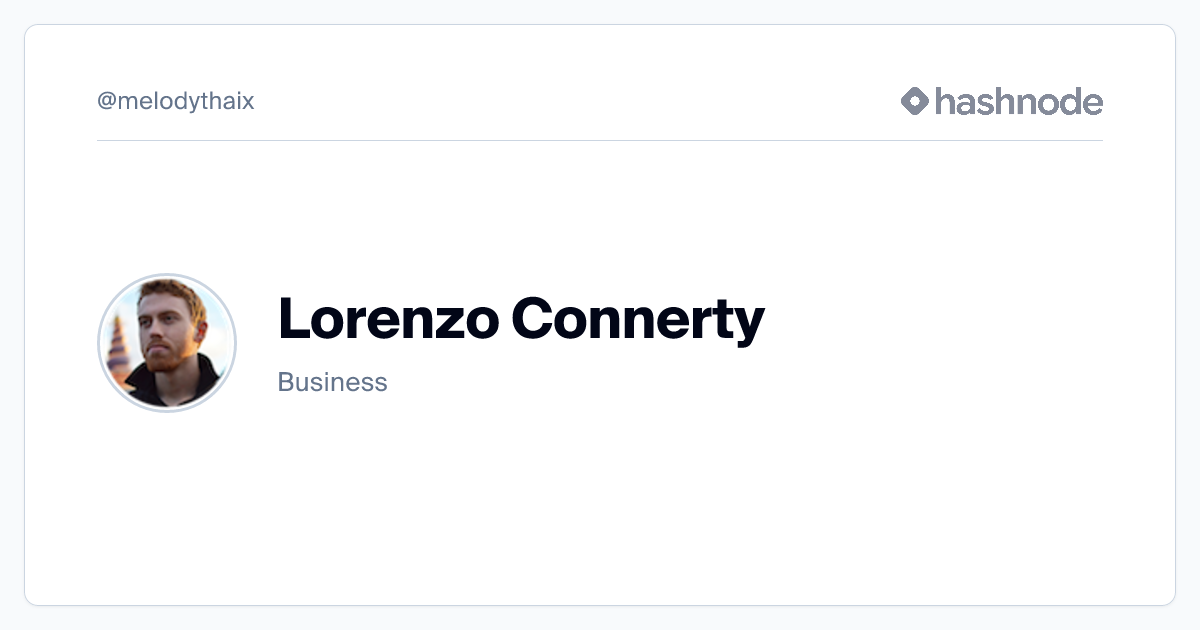Select the word "Lorenzo" in the heading
This screenshot has width=1200, height=630.
tap(389, 318)
